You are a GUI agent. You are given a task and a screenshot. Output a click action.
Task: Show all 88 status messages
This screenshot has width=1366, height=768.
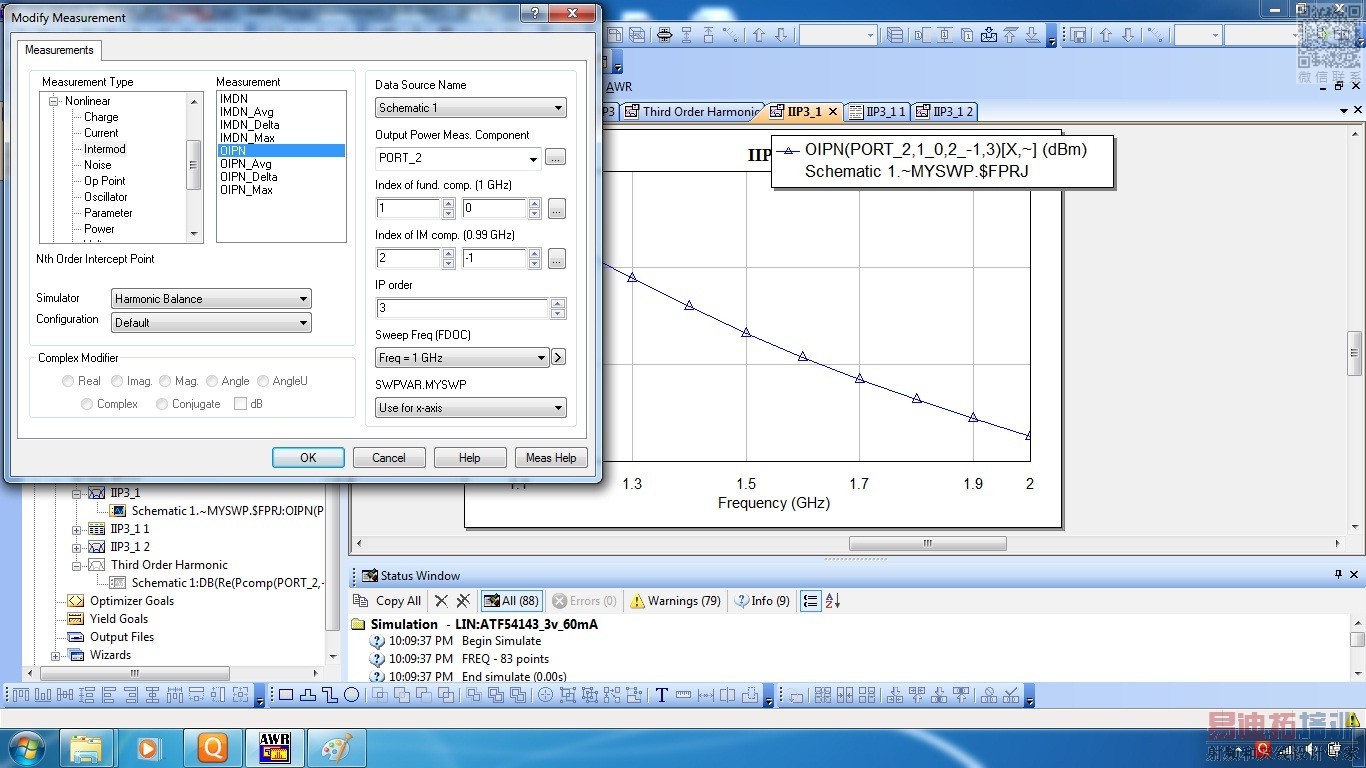click(511, 601)
